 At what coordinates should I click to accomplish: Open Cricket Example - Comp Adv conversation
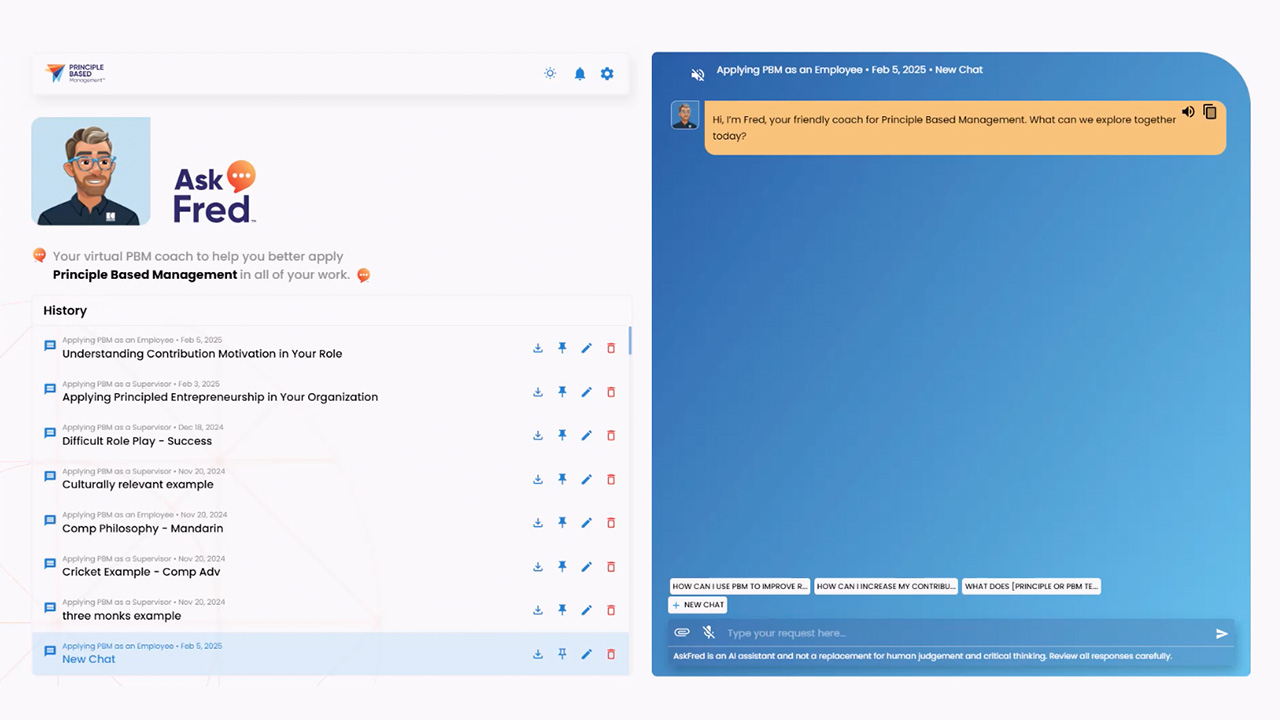(x=141, y=572)
